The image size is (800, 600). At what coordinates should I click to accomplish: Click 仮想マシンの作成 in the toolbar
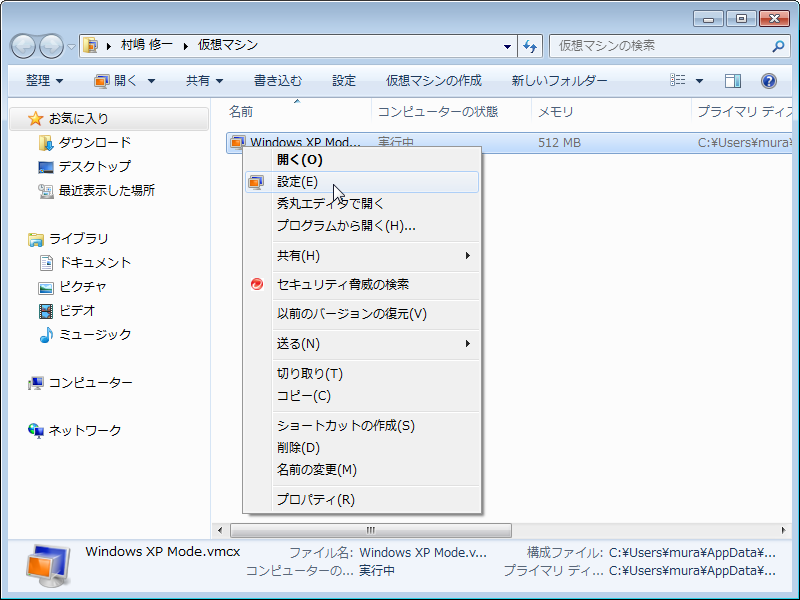point(434,81)
